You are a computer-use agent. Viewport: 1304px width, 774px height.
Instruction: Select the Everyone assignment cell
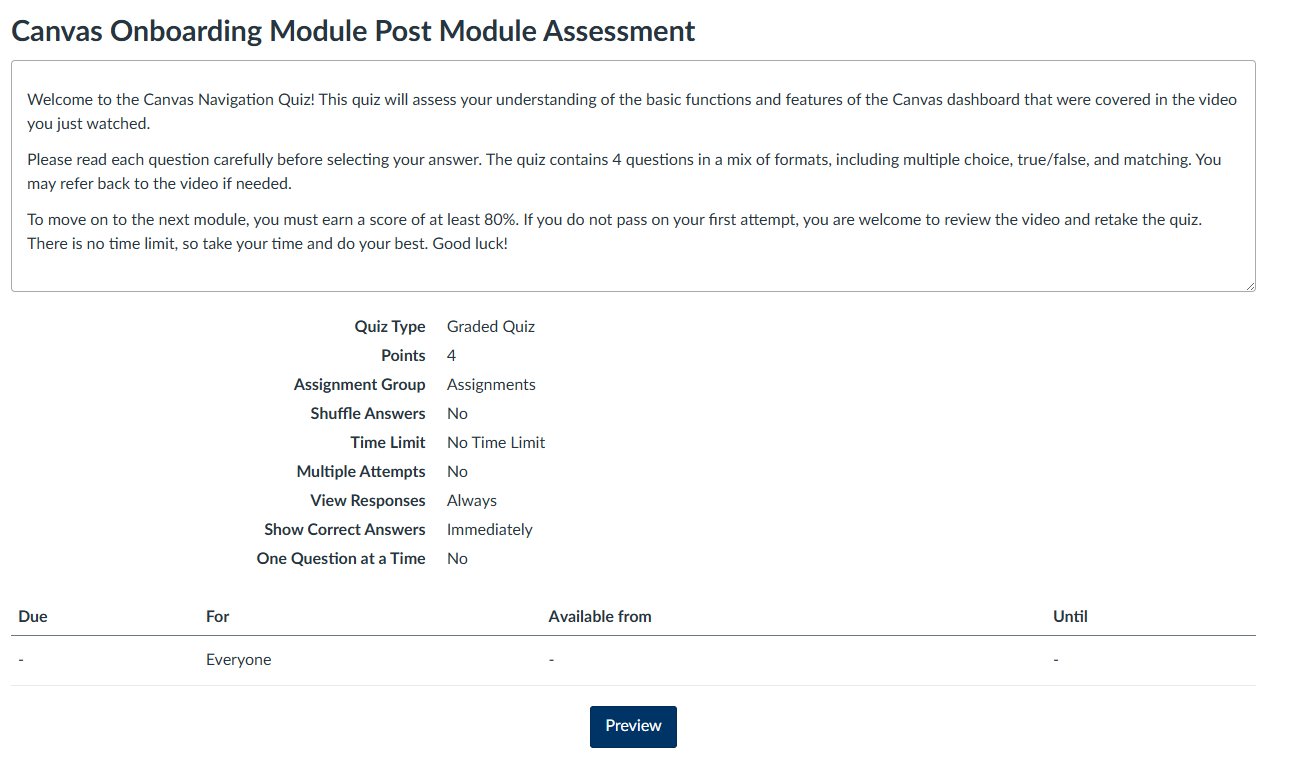[238, 659]
